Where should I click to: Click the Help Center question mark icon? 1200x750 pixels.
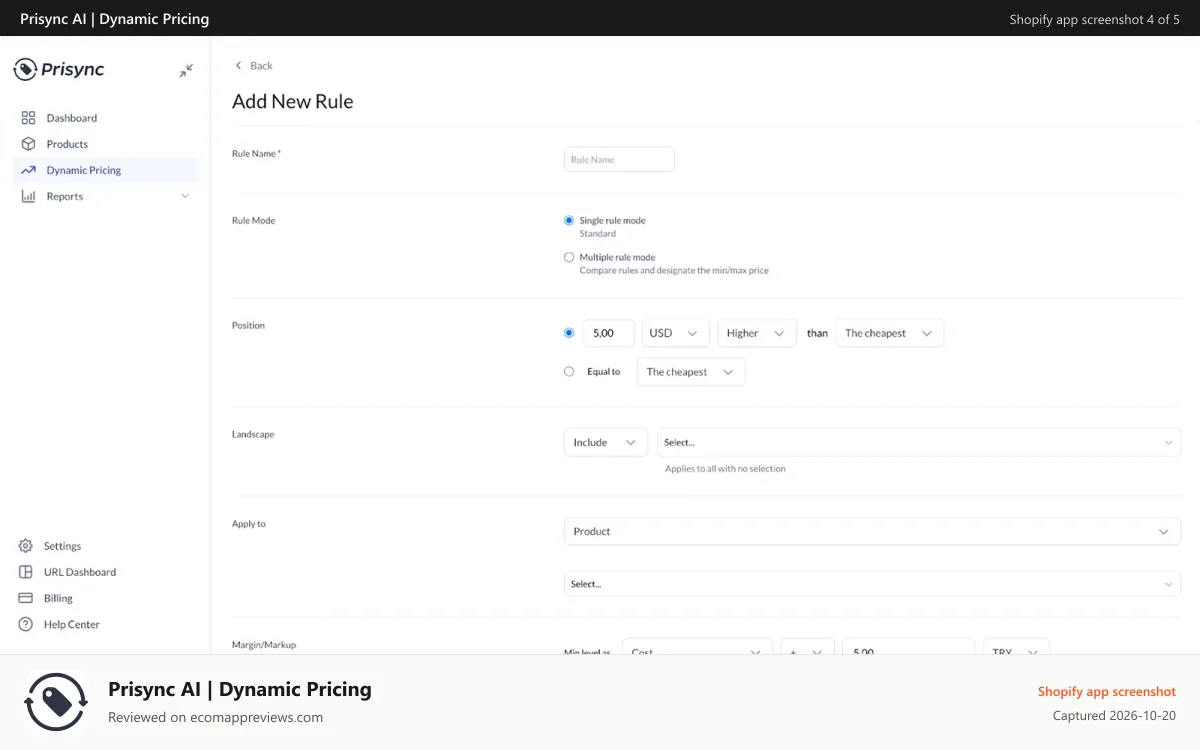[26, 624]
